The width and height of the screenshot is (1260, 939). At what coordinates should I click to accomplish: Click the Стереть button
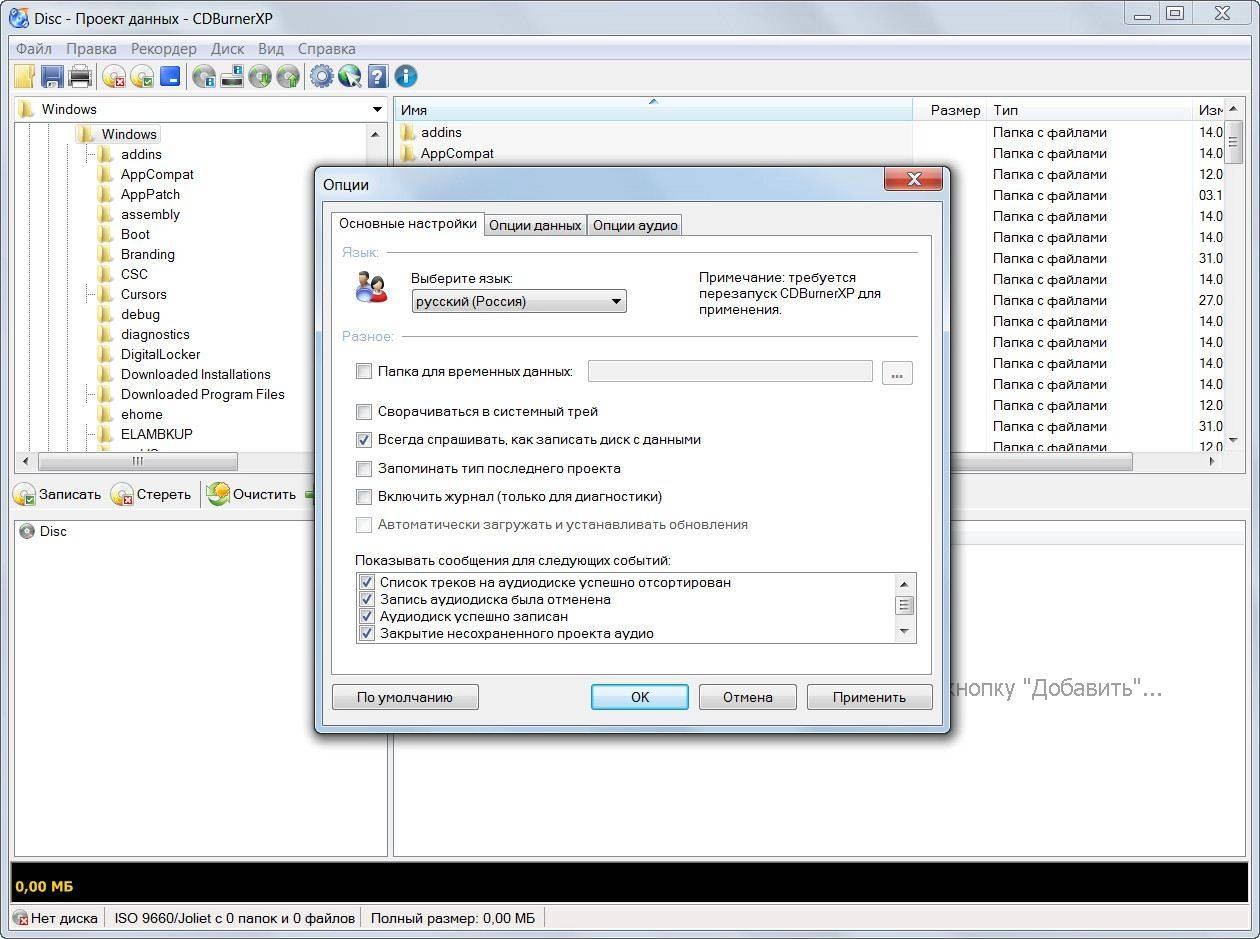pos(152,494)
